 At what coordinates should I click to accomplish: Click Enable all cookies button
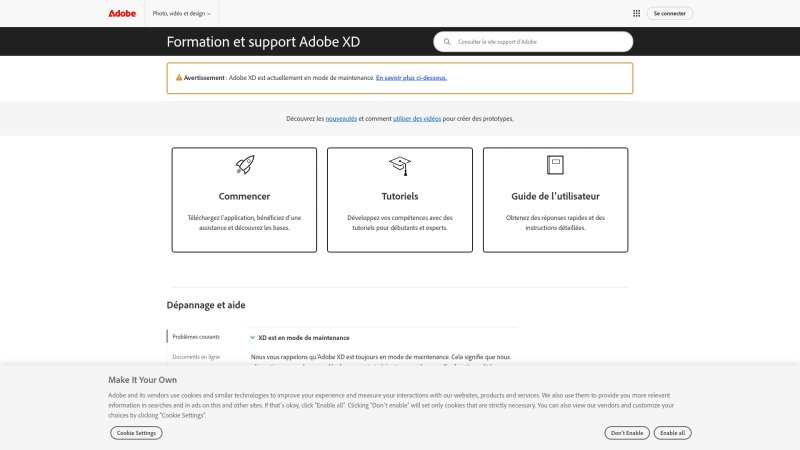(672, 433)
